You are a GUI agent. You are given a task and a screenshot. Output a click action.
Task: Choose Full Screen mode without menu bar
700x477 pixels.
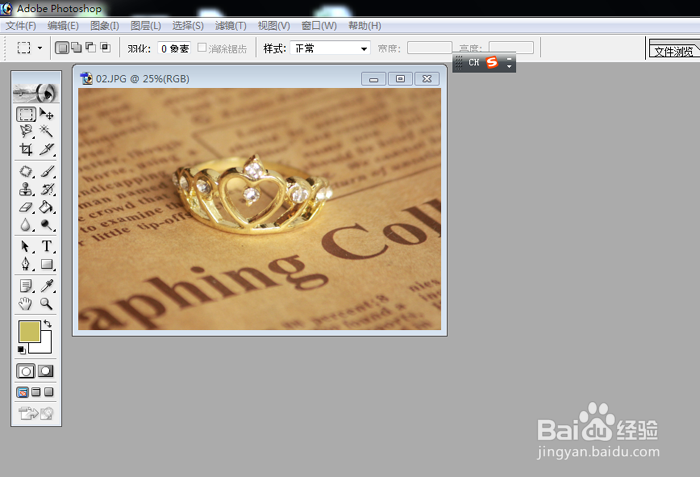coord(49,392)
